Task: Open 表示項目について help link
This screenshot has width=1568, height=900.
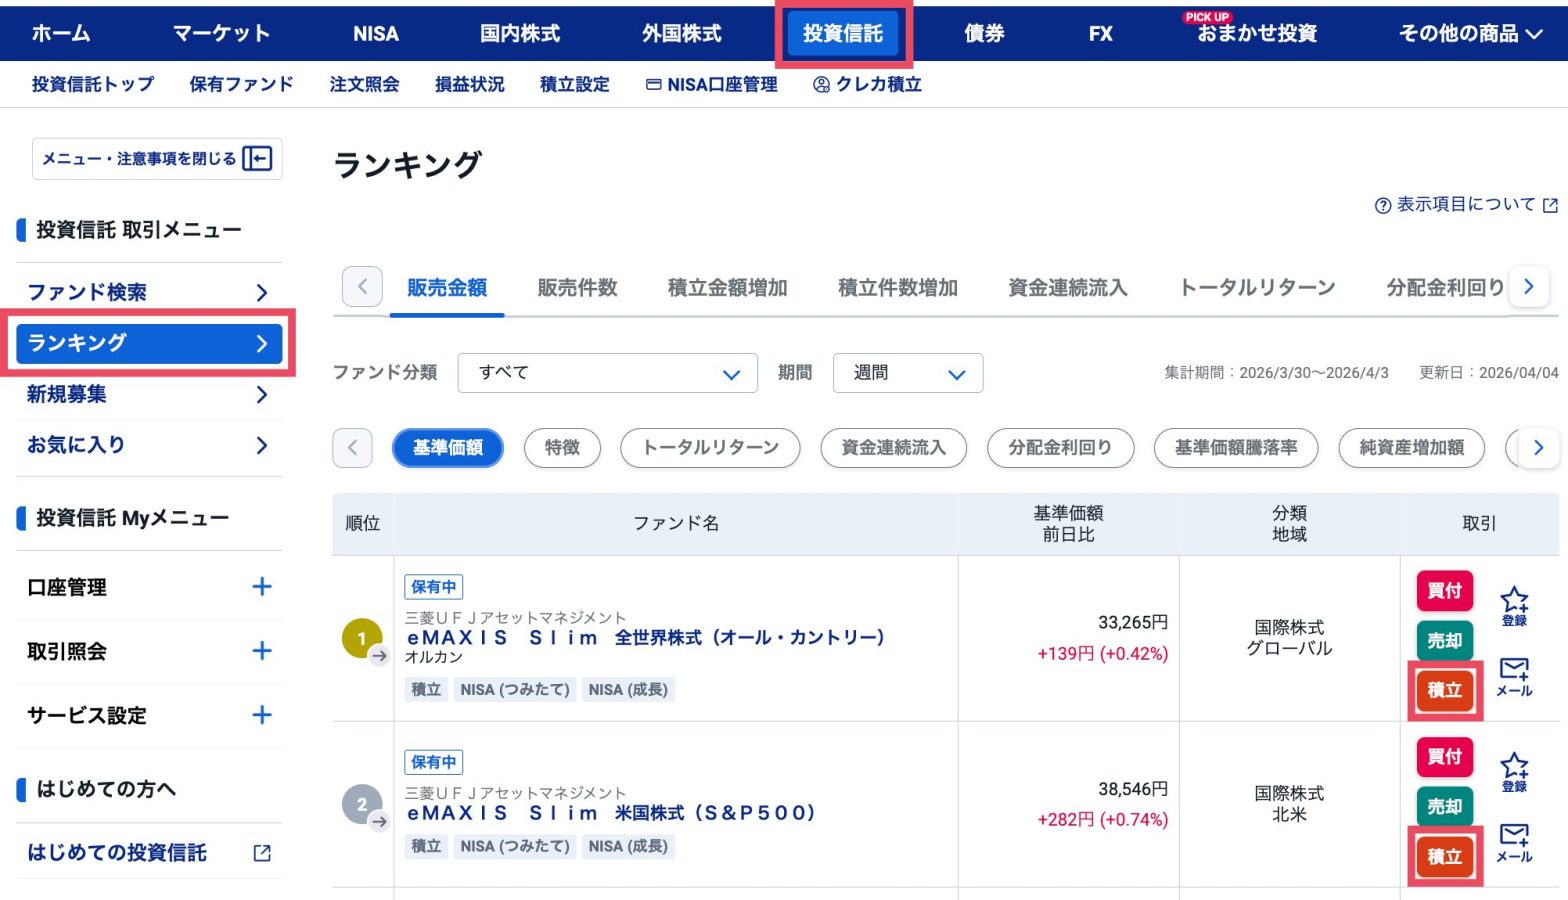Action: 1465,204
